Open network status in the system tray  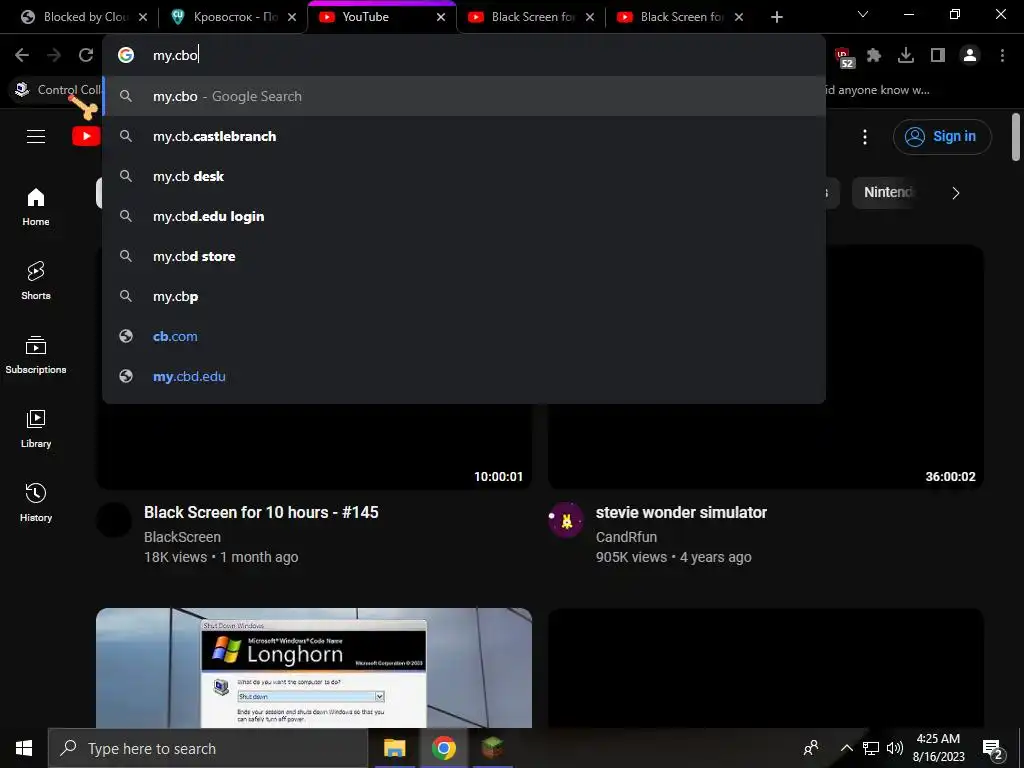click(x=871, y=748)
